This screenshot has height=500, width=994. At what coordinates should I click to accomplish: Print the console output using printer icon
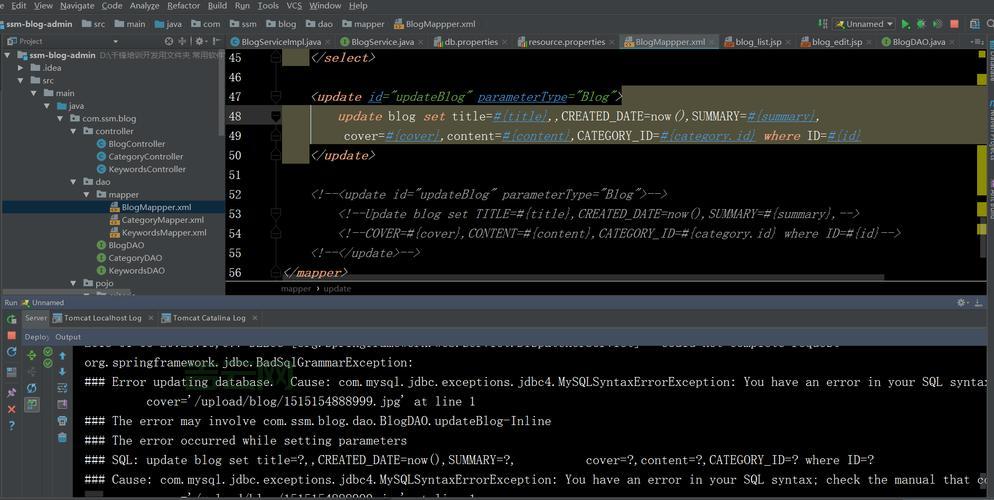click(x=62, y=421)
